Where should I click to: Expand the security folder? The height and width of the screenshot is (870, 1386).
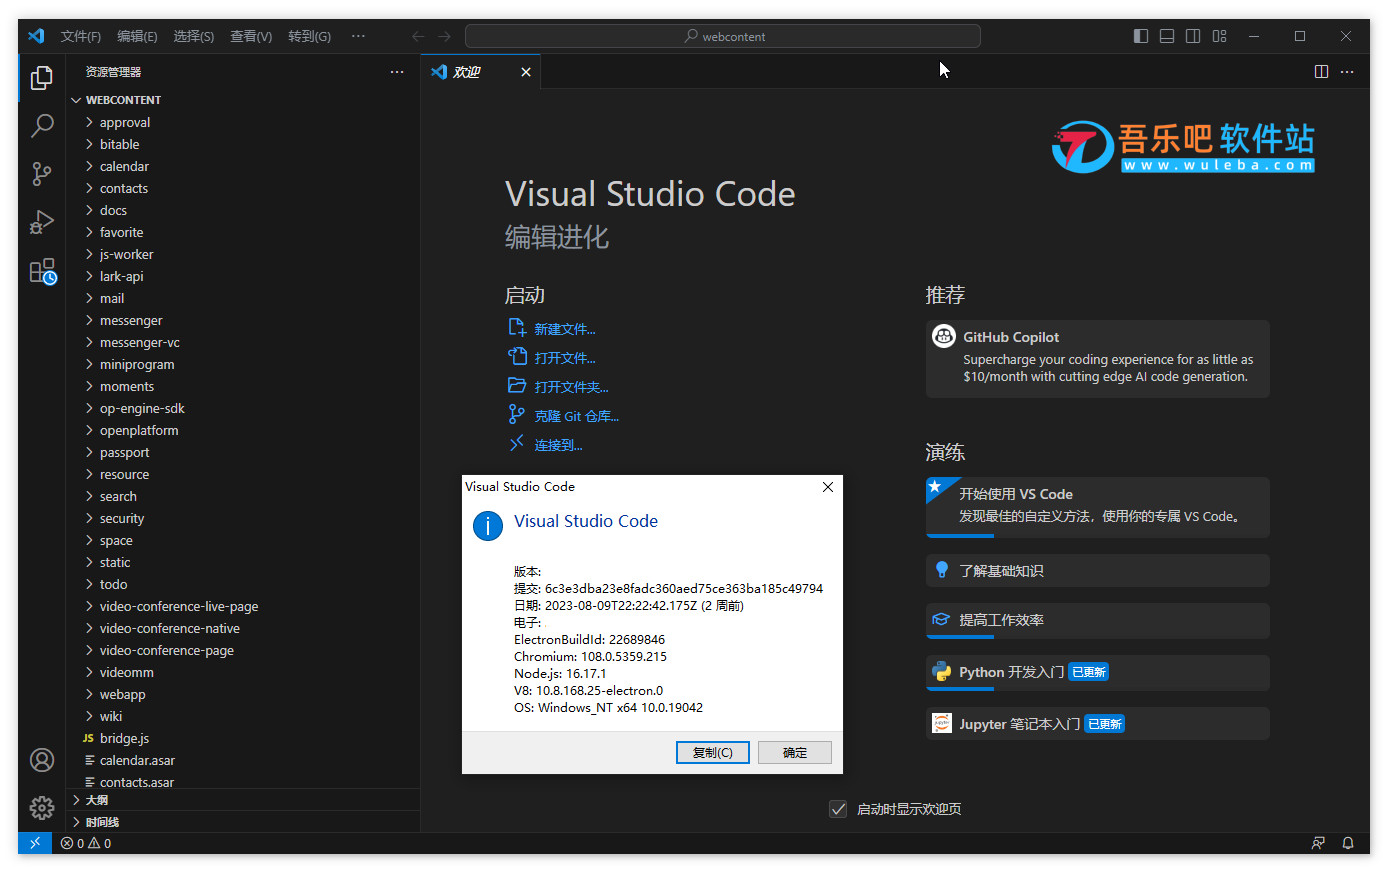pos(245,518)
